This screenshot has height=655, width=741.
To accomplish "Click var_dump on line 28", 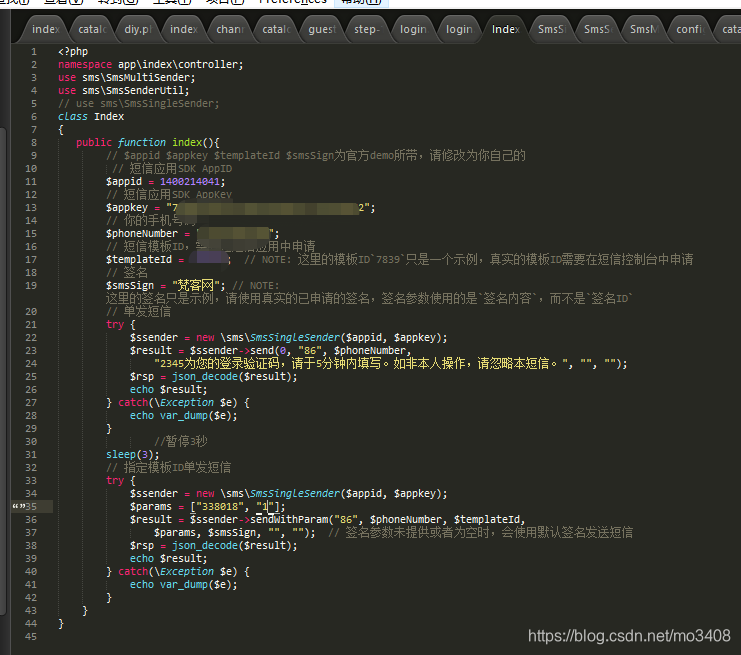I will point(184,415).
